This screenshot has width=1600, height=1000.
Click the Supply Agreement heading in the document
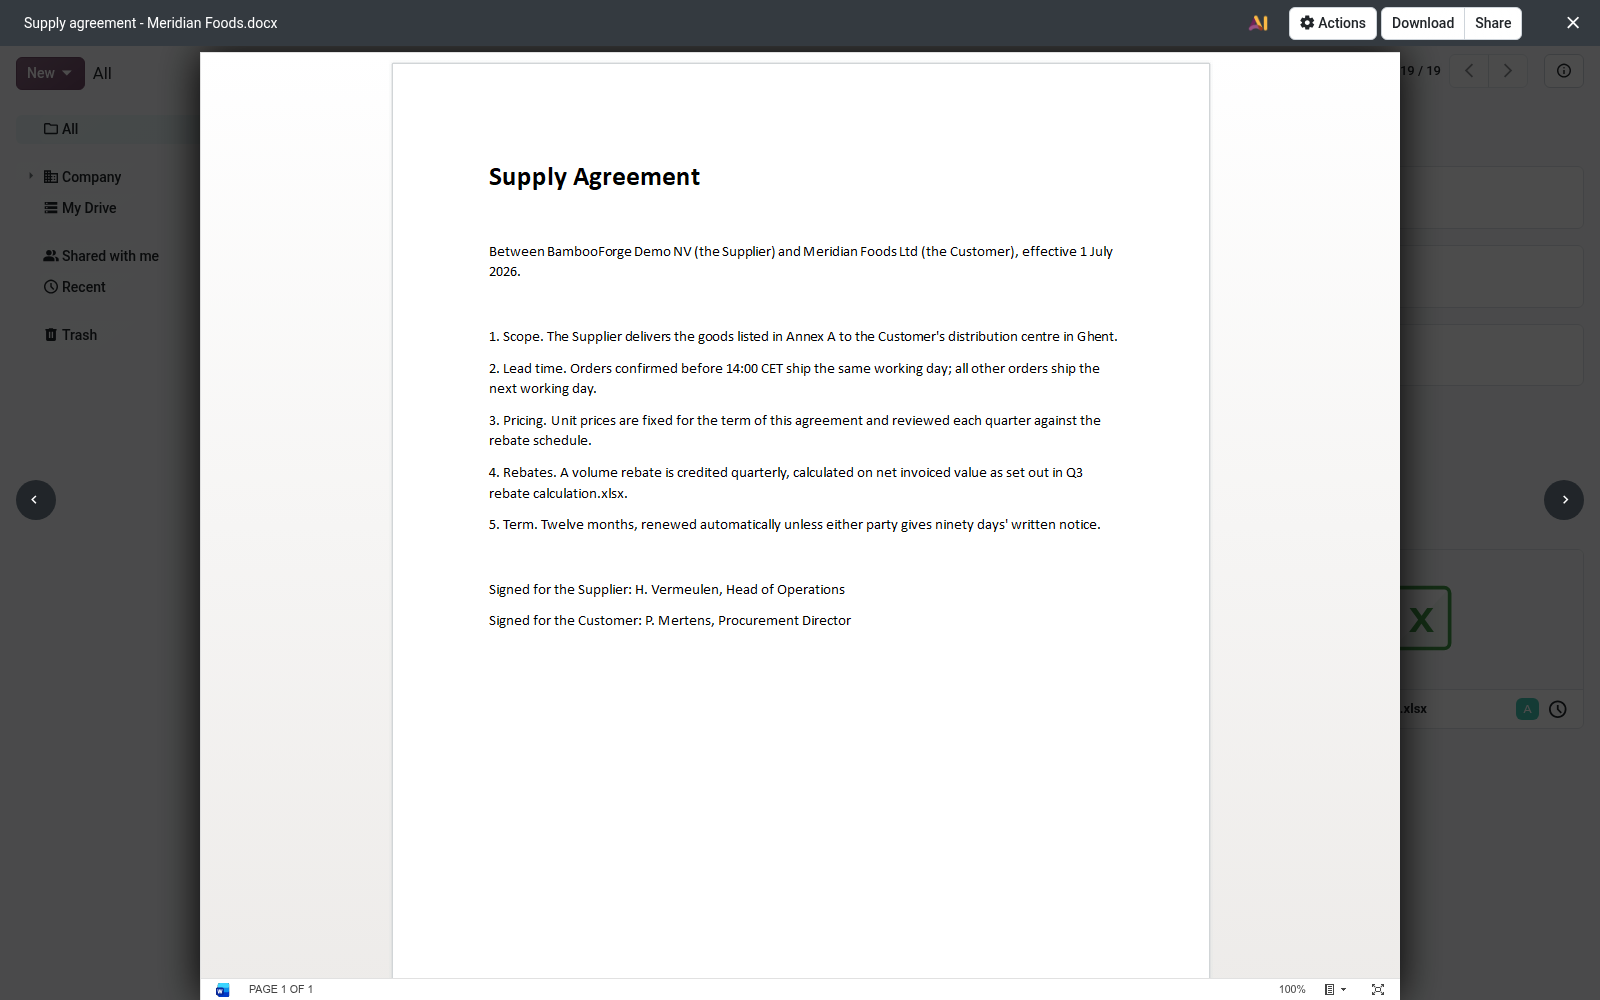(594, 177)
